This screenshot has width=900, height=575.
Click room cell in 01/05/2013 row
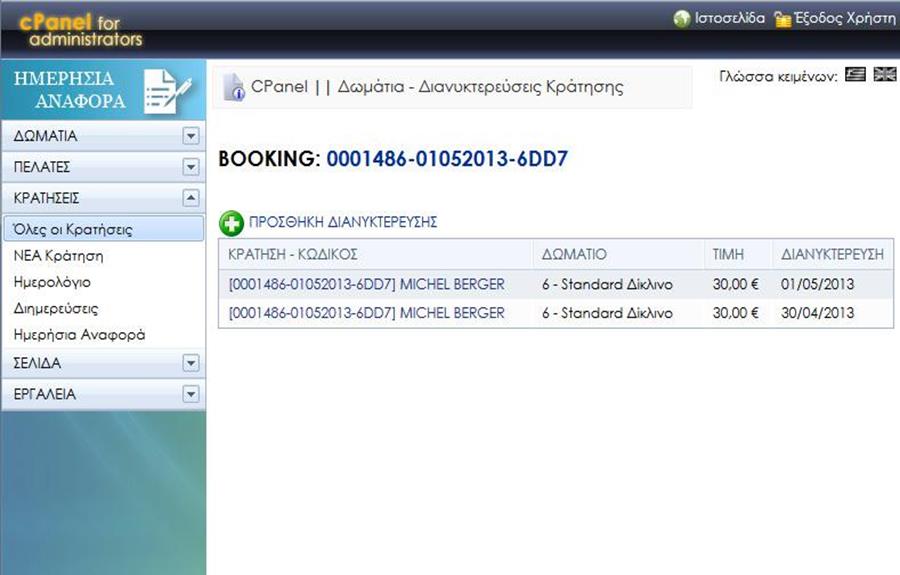tap(607, 284)
